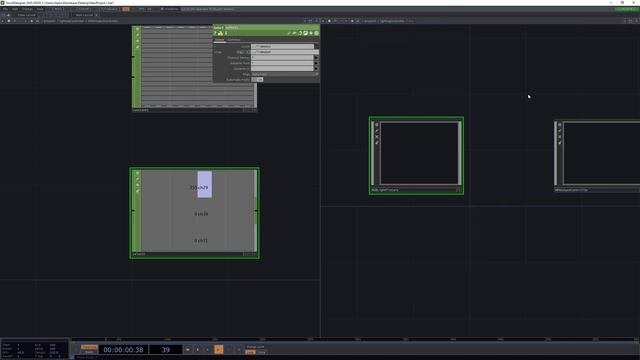This screenshot has height=360, width=640.
Task: Expand the Rename From arrow menu
Action: coord(316,63)
